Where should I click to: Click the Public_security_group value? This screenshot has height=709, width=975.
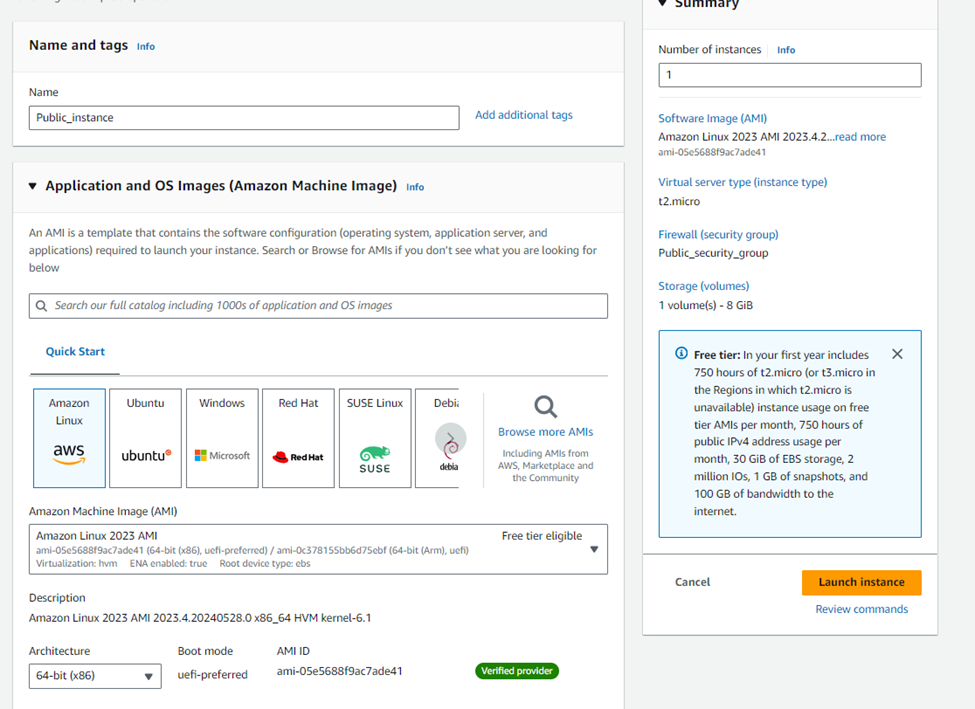tap(713, 253)
